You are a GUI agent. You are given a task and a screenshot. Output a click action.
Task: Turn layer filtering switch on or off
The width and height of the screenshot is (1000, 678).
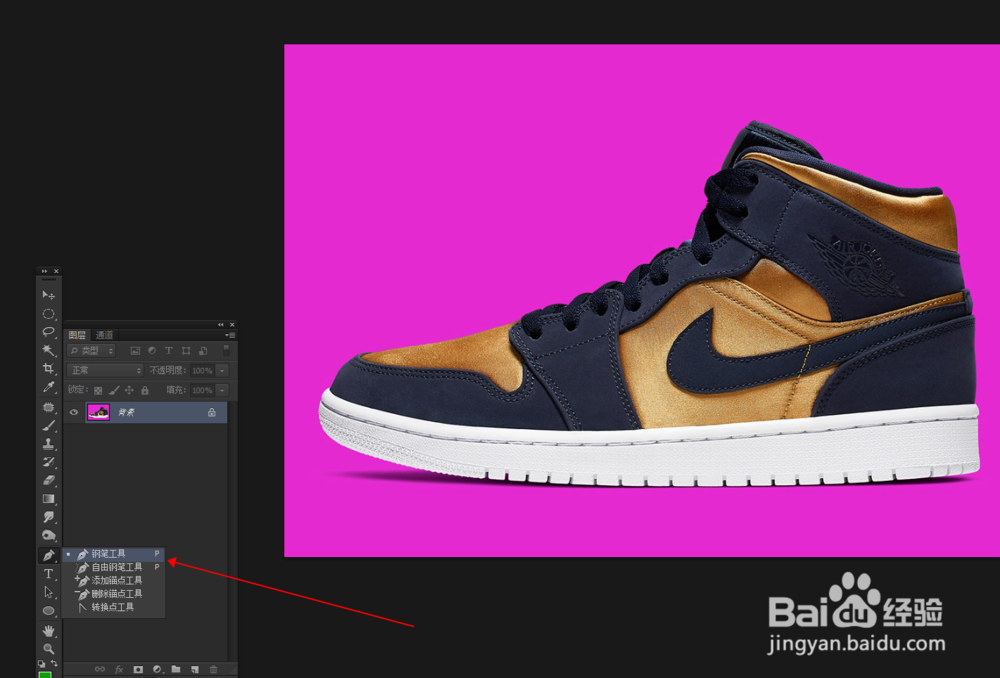point(226,351)
